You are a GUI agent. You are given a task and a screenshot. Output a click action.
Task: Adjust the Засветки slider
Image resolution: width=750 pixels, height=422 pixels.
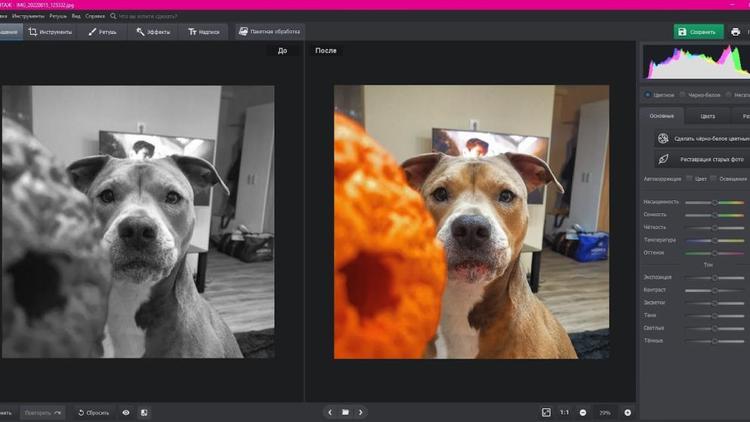pyautogui.click(x=715, y=303)
